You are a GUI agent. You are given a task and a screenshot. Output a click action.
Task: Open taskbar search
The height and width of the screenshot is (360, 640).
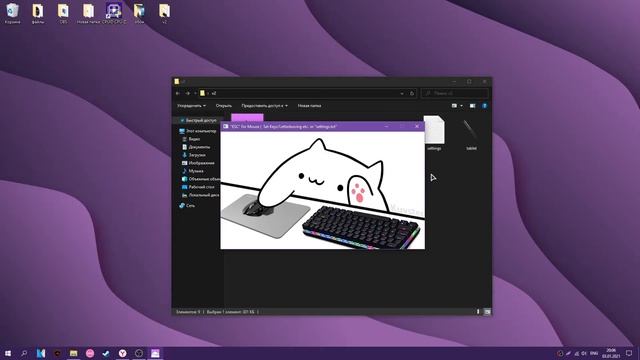pos(24,353)
